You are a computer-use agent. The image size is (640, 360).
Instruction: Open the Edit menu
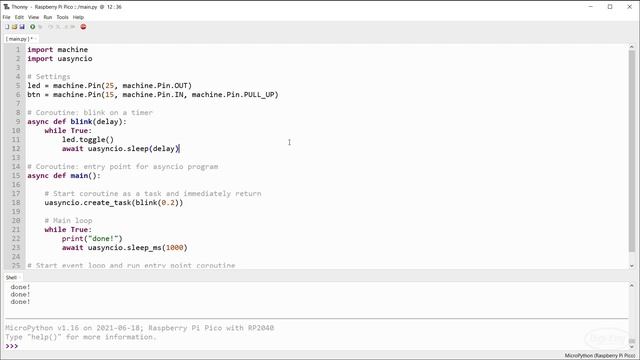19,17
